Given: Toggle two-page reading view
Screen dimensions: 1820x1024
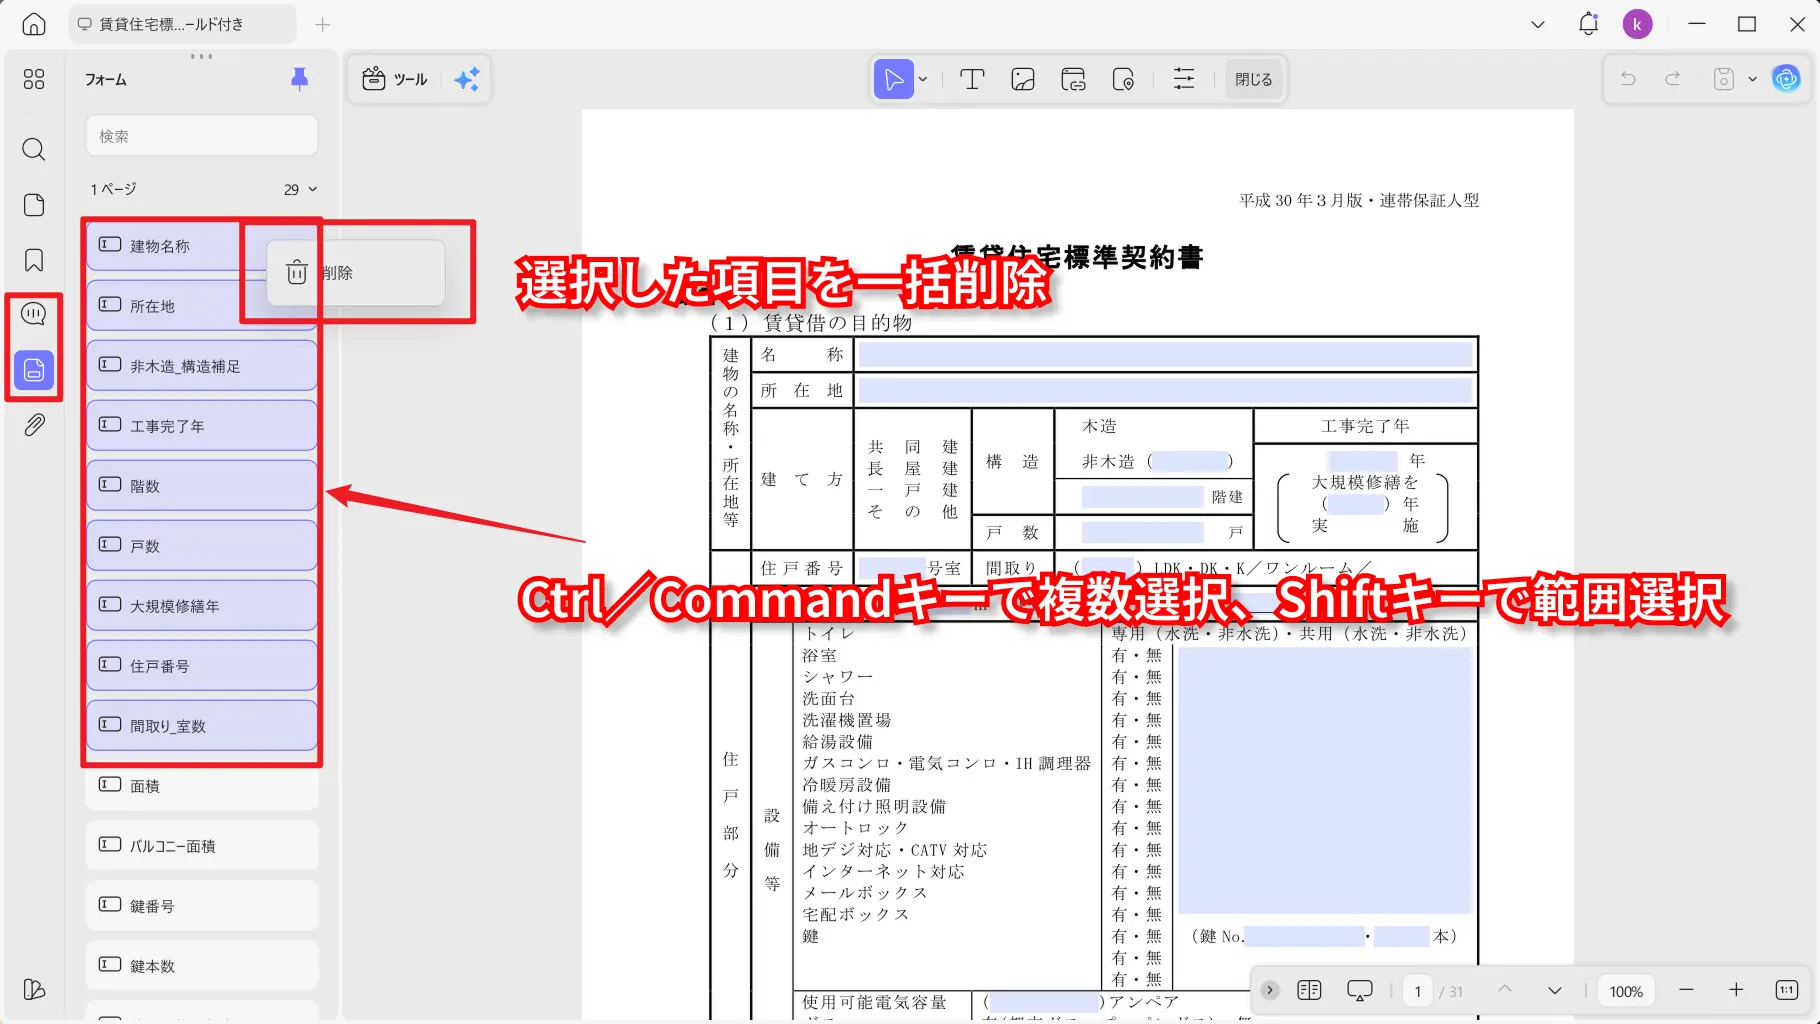Looking at the screenshot, I should click(x=1309, y=990).
